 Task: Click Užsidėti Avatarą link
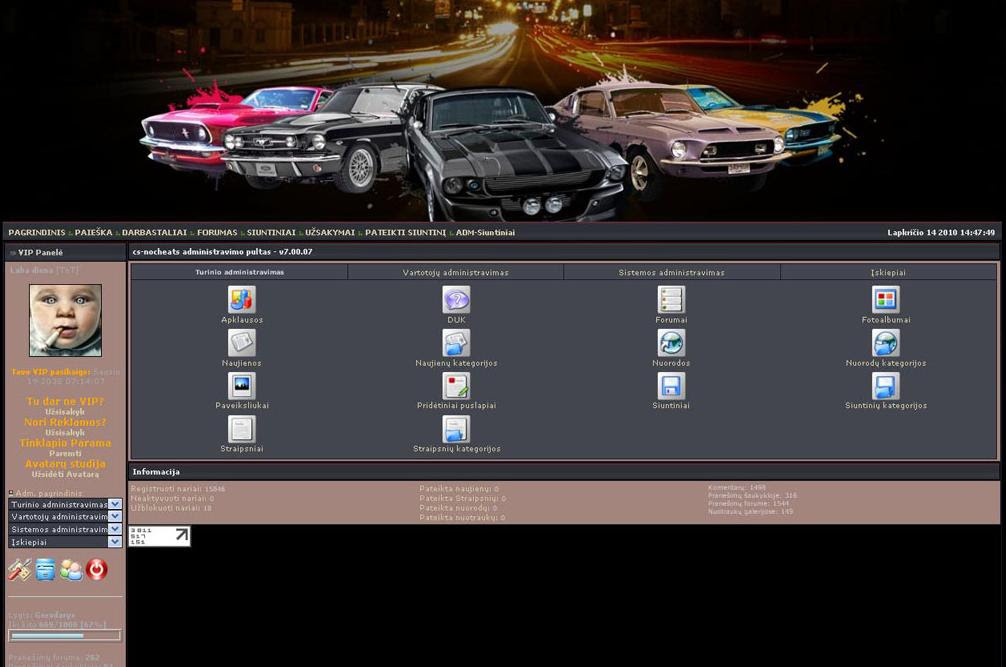65,475
